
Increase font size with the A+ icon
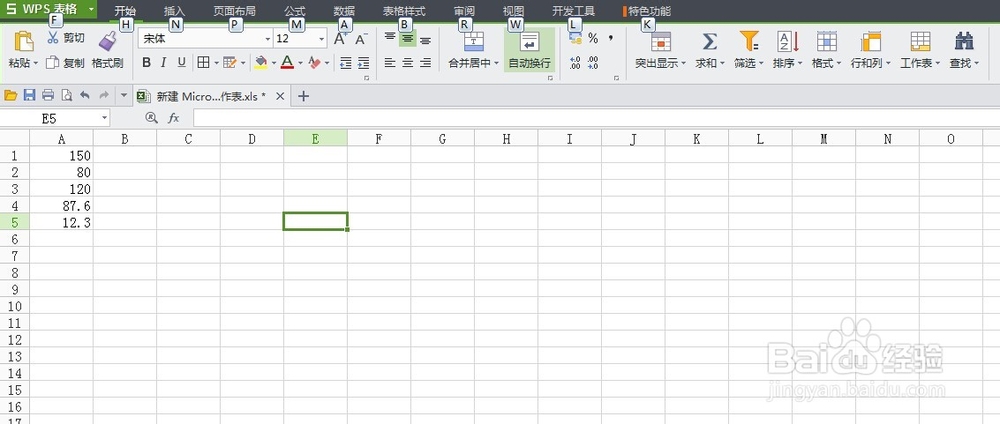pyautogui.click(x=341, y=39)
